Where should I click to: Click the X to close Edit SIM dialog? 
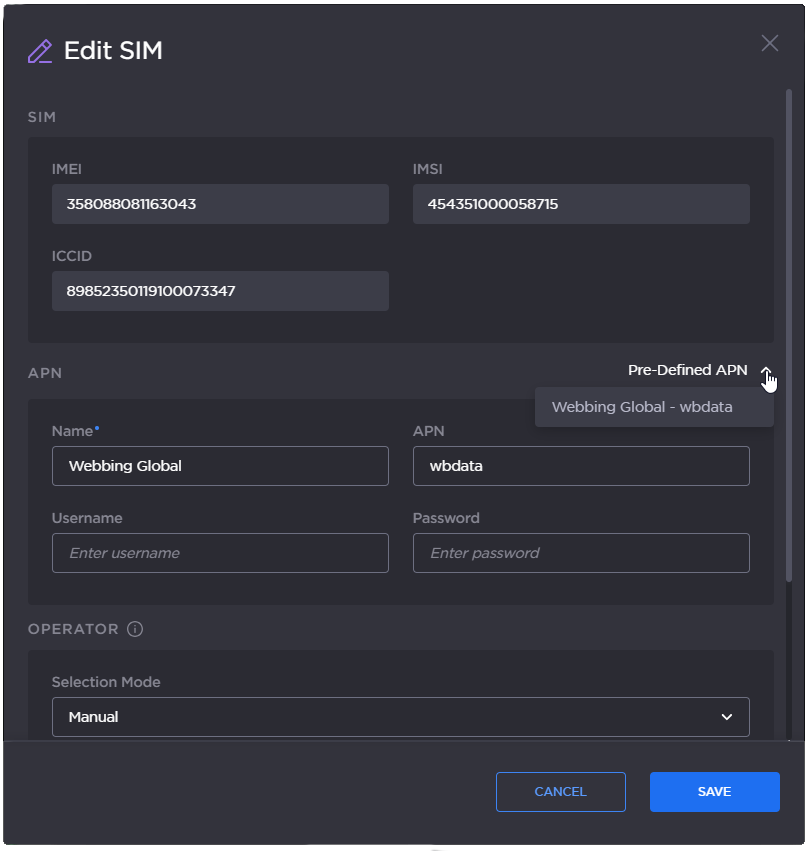[769, 42]
